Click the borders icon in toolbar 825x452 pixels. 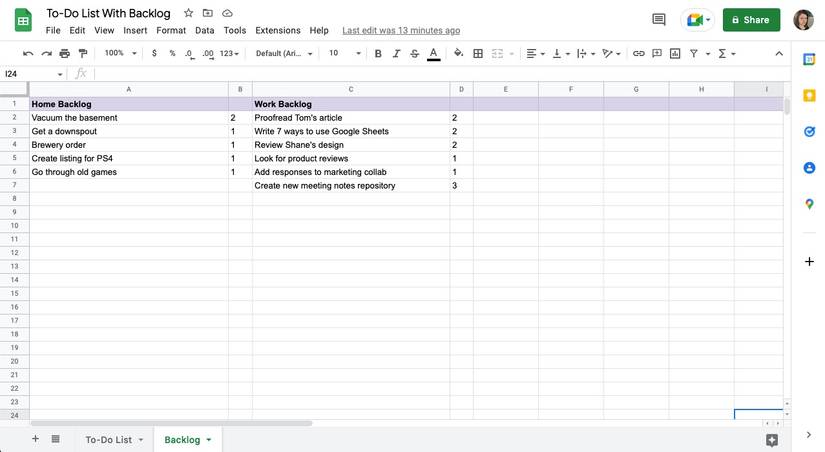[x=478, y=53]
